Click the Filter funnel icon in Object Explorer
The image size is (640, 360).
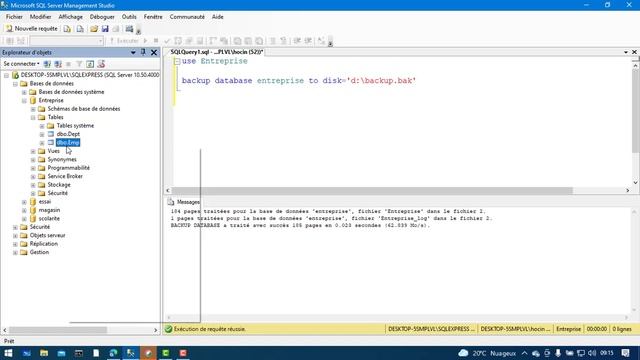click(x=79, y=64)
